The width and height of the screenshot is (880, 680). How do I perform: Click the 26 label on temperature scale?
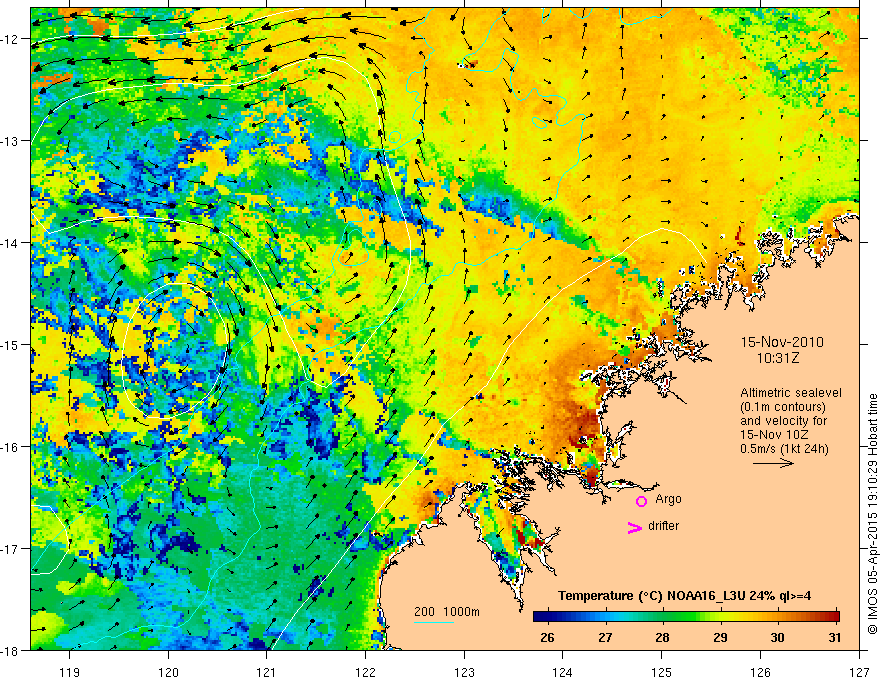point(547,637)
